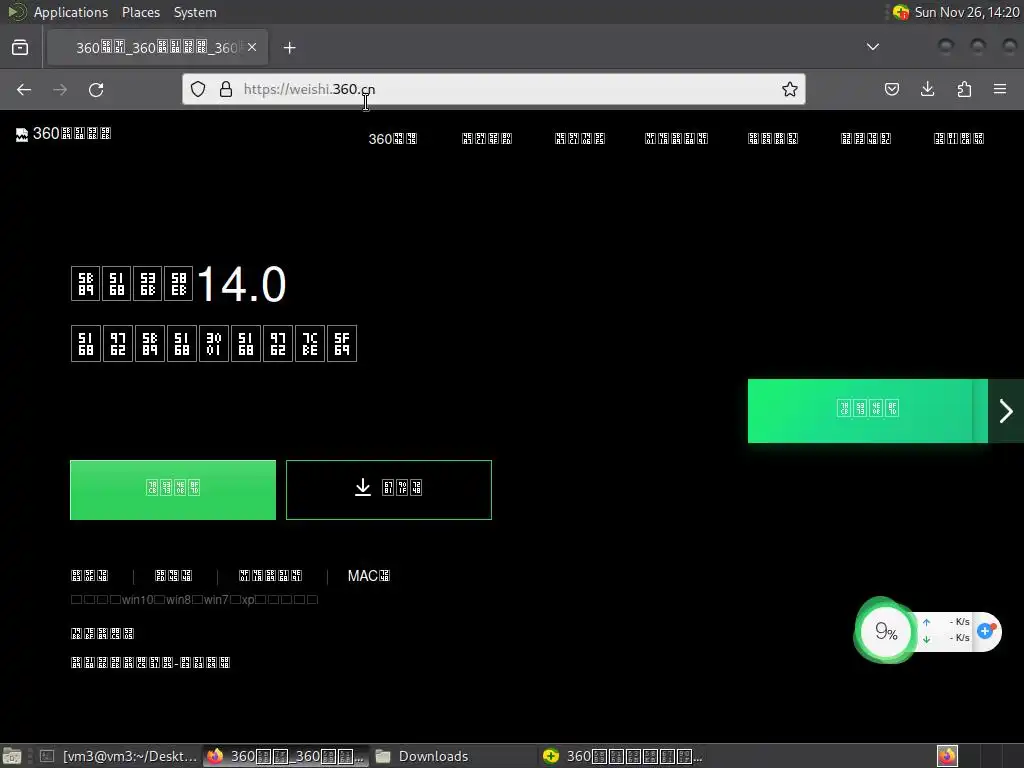The width and height of the screenshot is (1024, 768).
Task: Switch to the Firefox 360 taskbar window
Action: pos(286,756)
